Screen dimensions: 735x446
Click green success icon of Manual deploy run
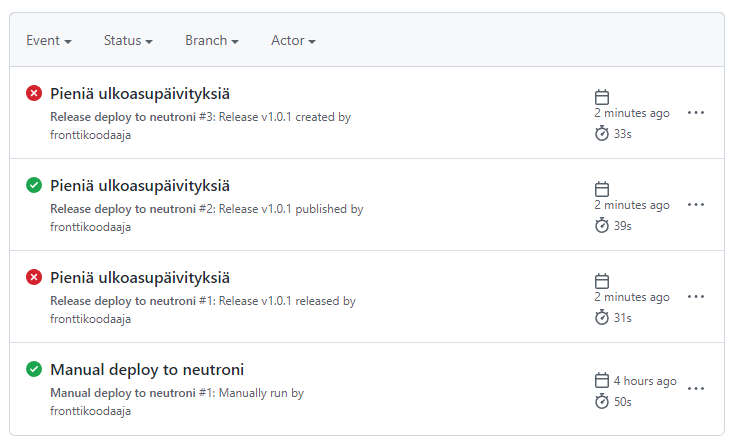(x=34, y=369)
